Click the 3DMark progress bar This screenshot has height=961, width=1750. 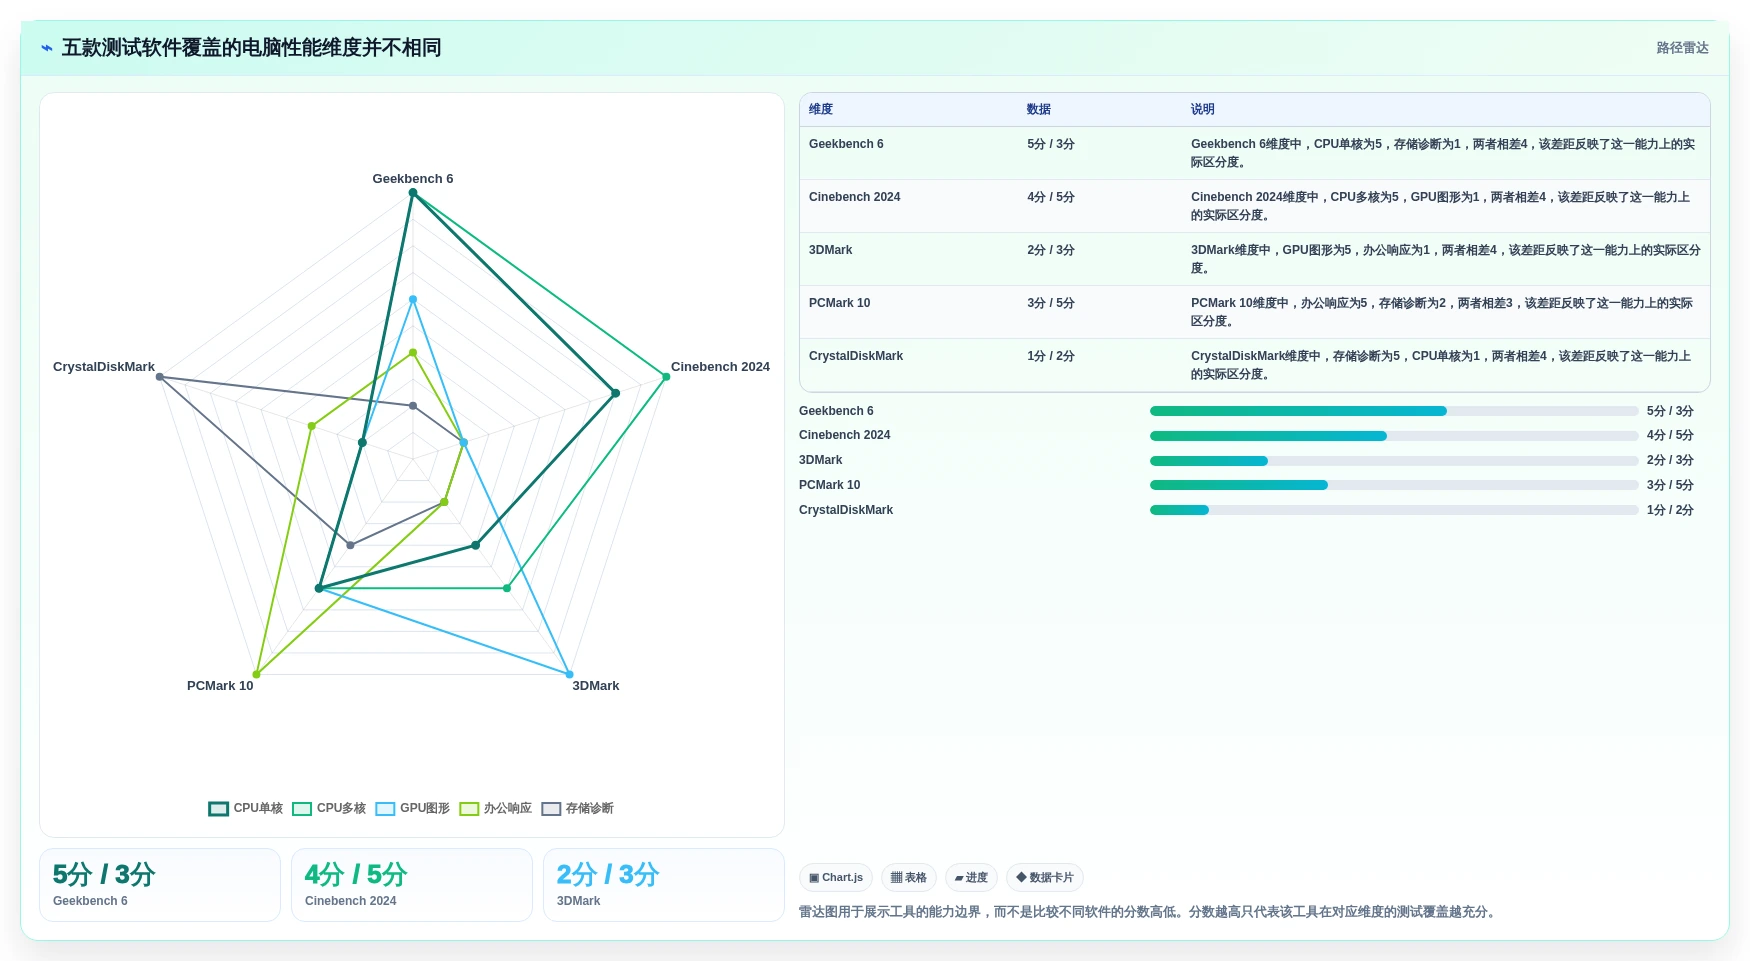click(x=1394, y=461)
